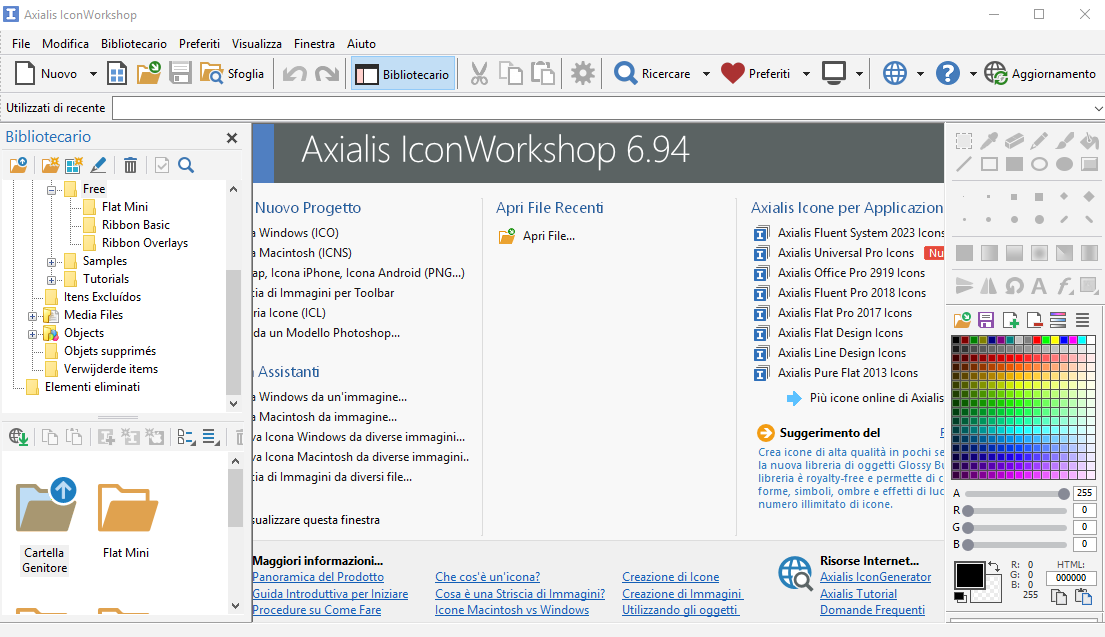Image resolution: width=1105 pixels, height=637 pixels.
Task: Click the Aggiornamento update button
Action: 1040,74
